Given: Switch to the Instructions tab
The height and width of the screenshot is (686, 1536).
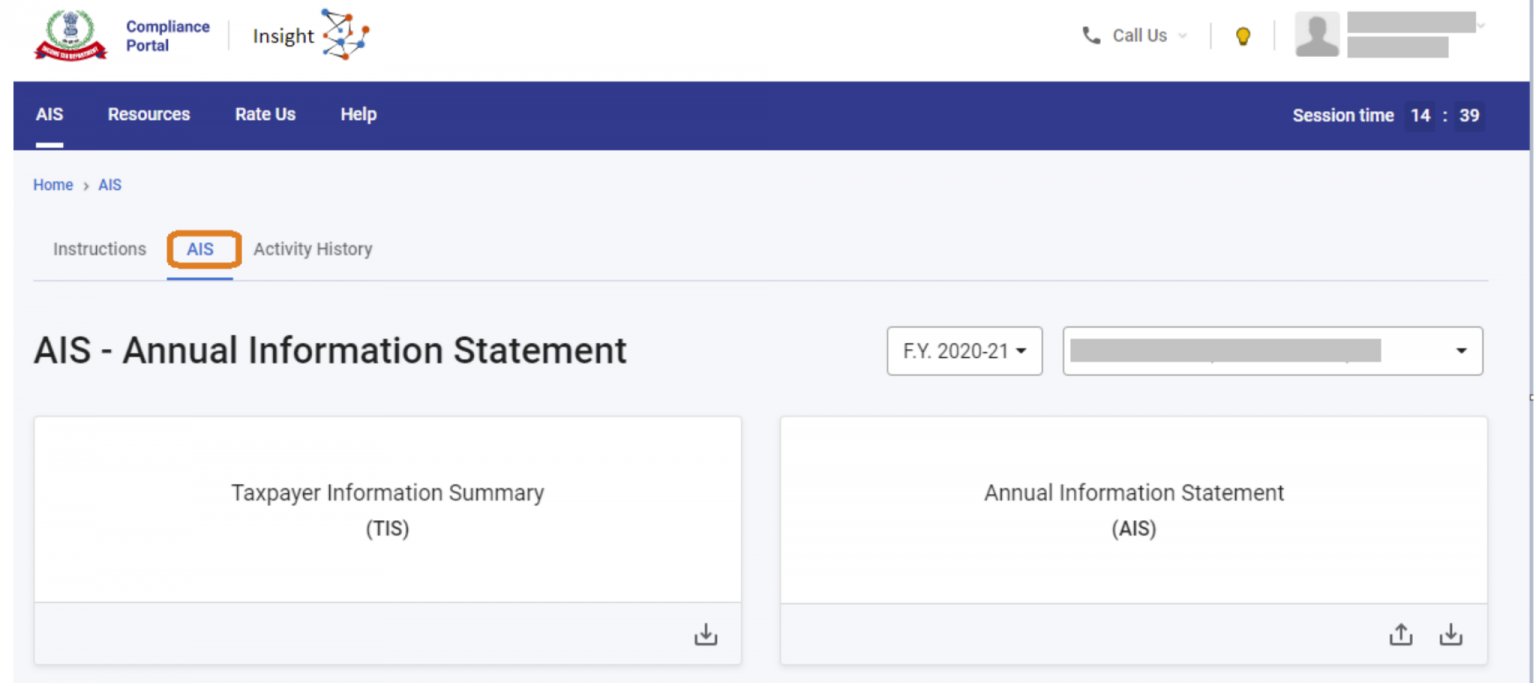Looking at the screenshot, I should [99, 249].
